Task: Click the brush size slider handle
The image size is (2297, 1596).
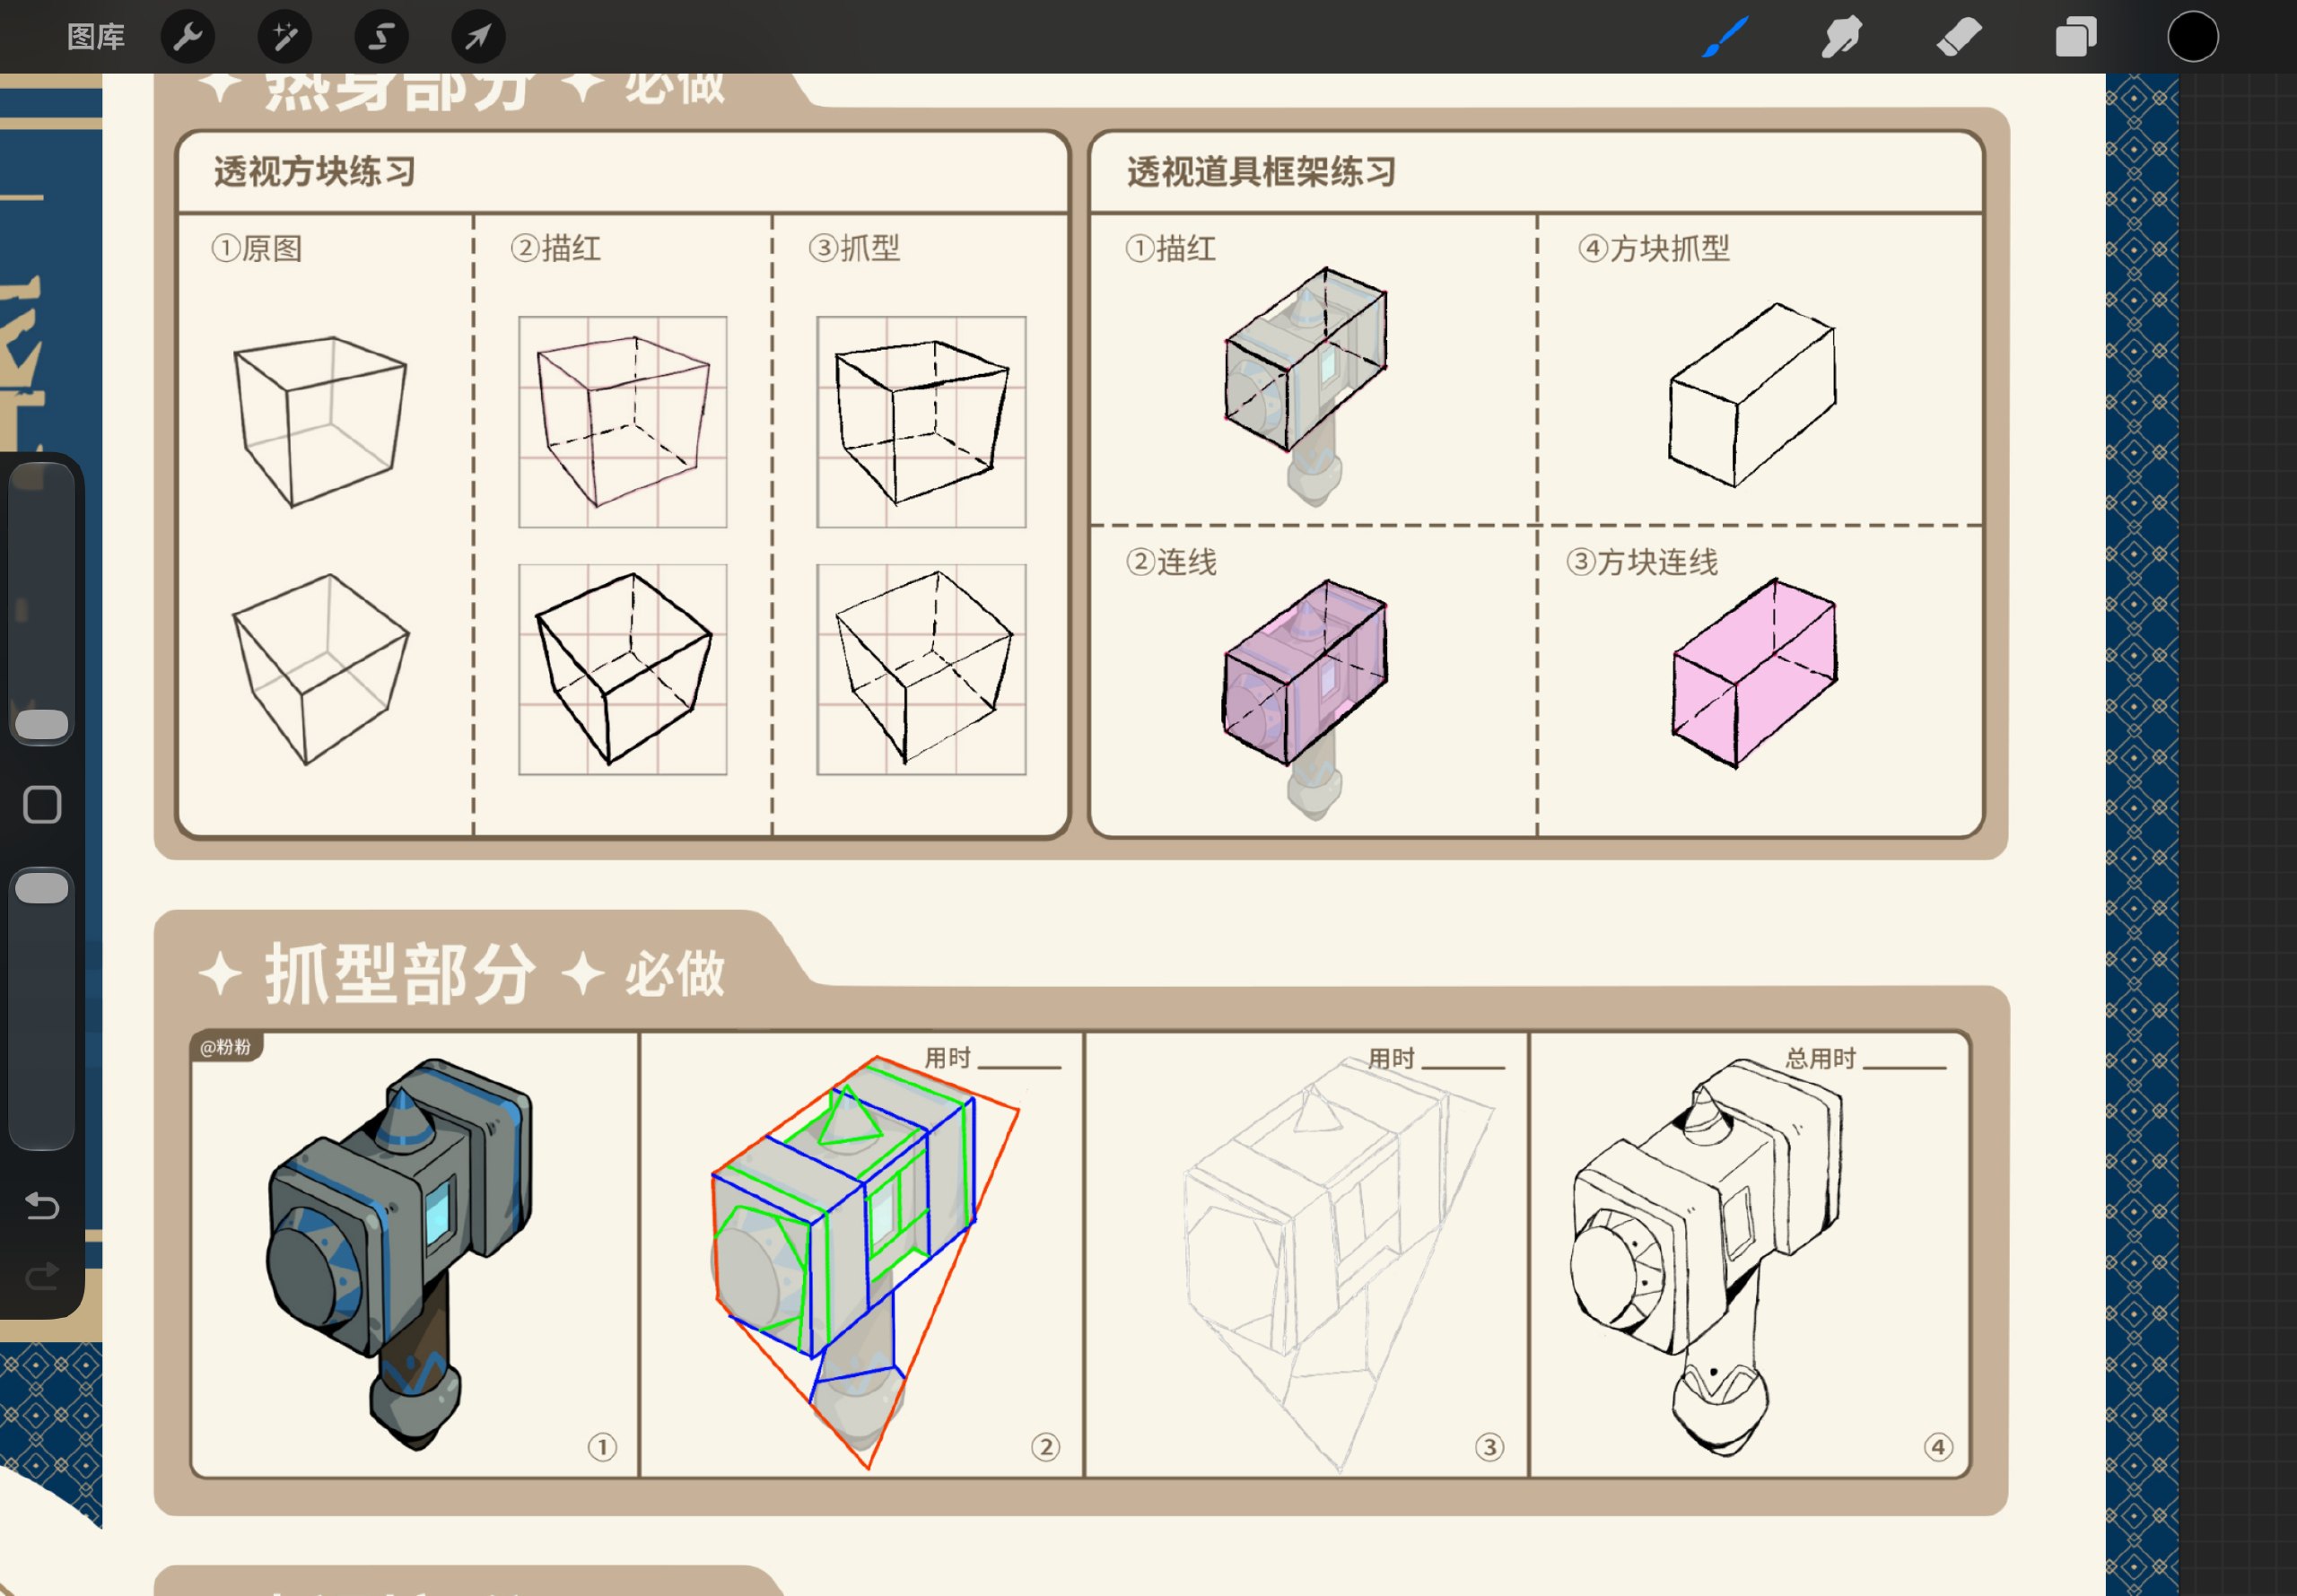Action: click(42, 725)
